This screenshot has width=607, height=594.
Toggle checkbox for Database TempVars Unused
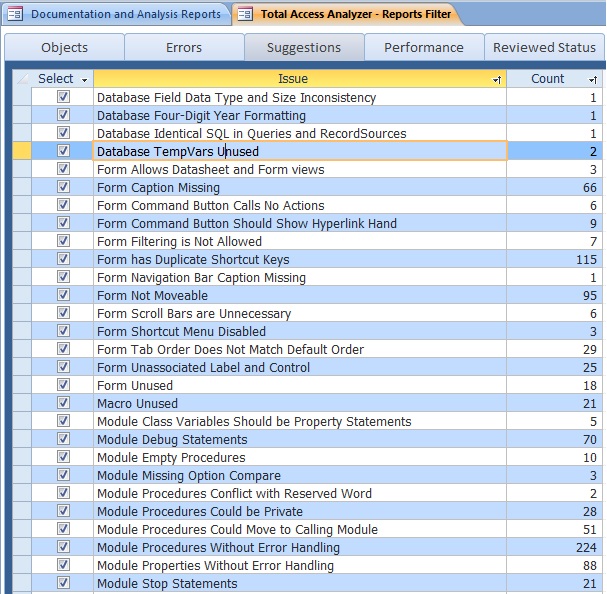click(x=63, y=151)
